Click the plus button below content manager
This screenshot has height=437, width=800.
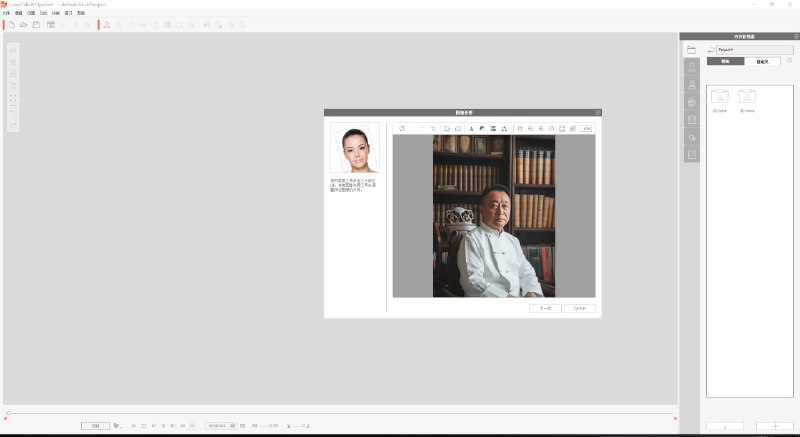click(774, 426)
